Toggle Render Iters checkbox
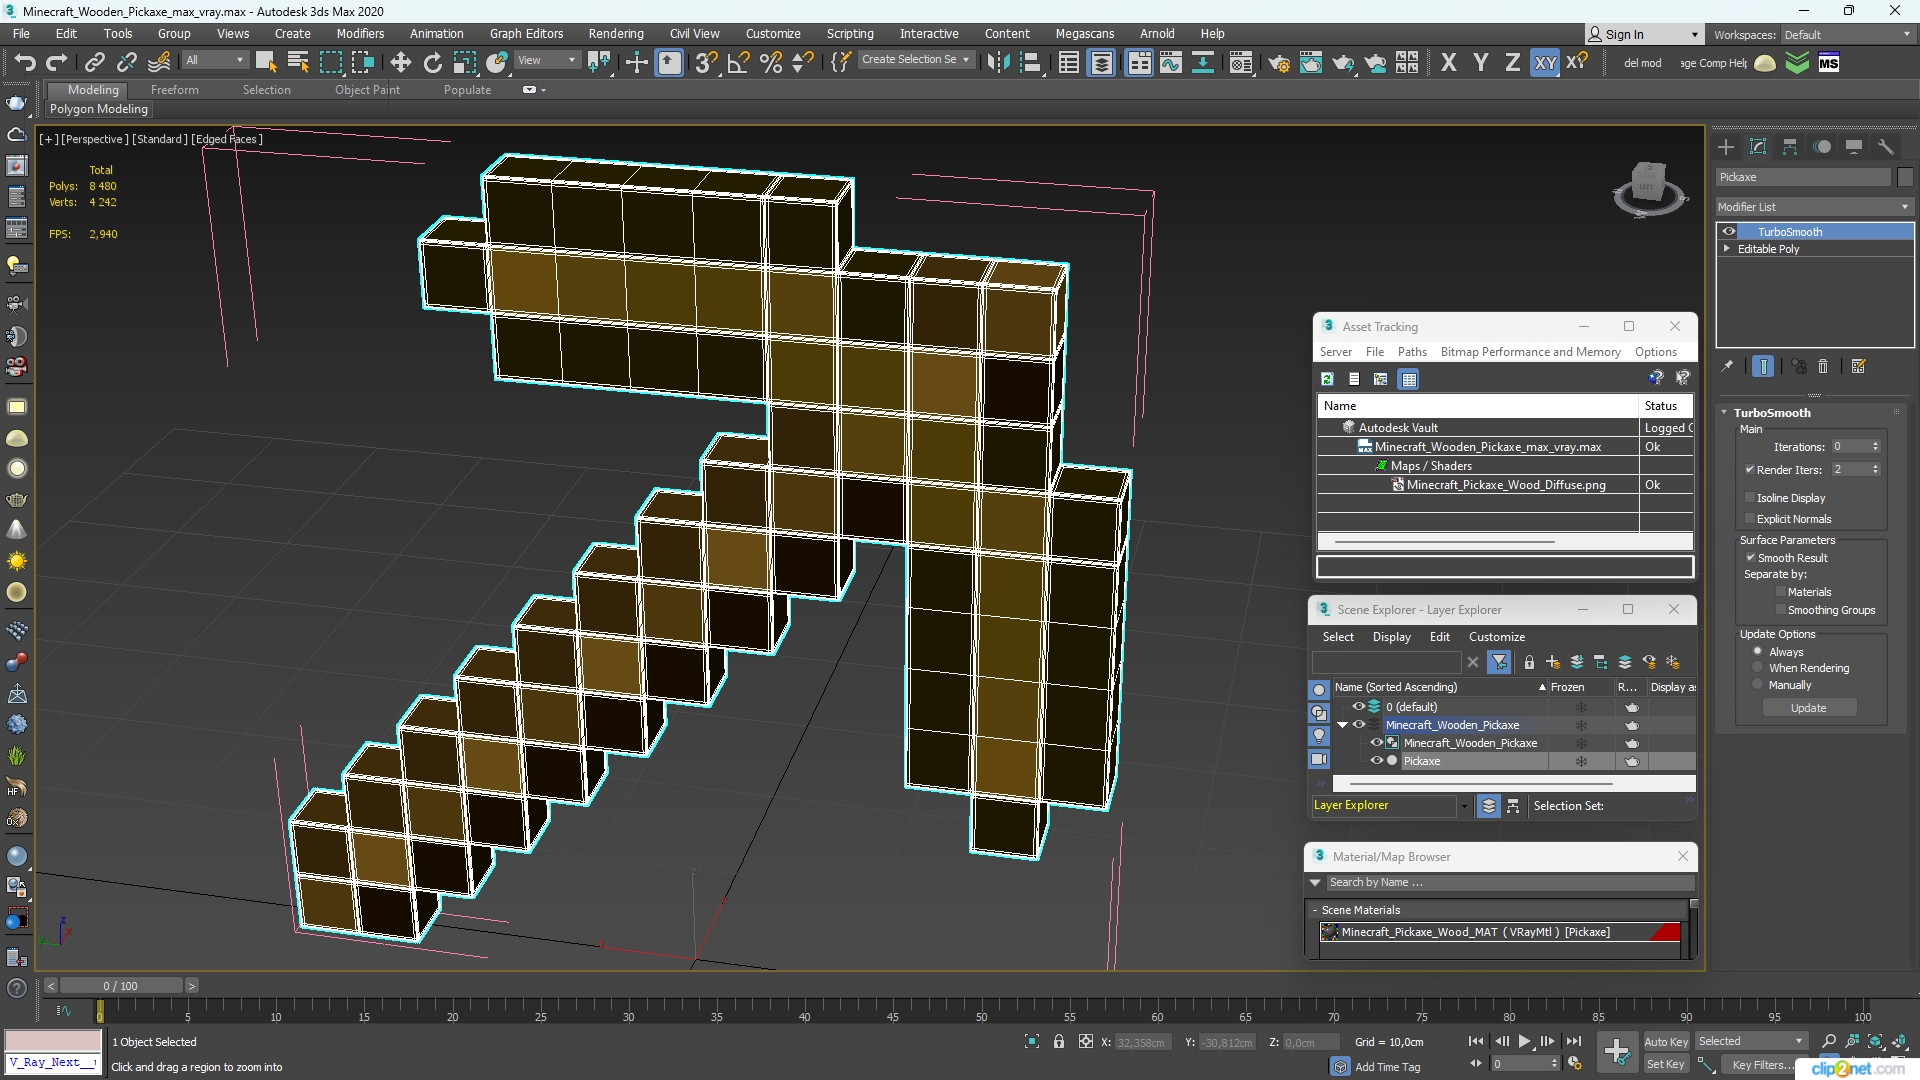1920x1080 pixels. coord(1750,469)
